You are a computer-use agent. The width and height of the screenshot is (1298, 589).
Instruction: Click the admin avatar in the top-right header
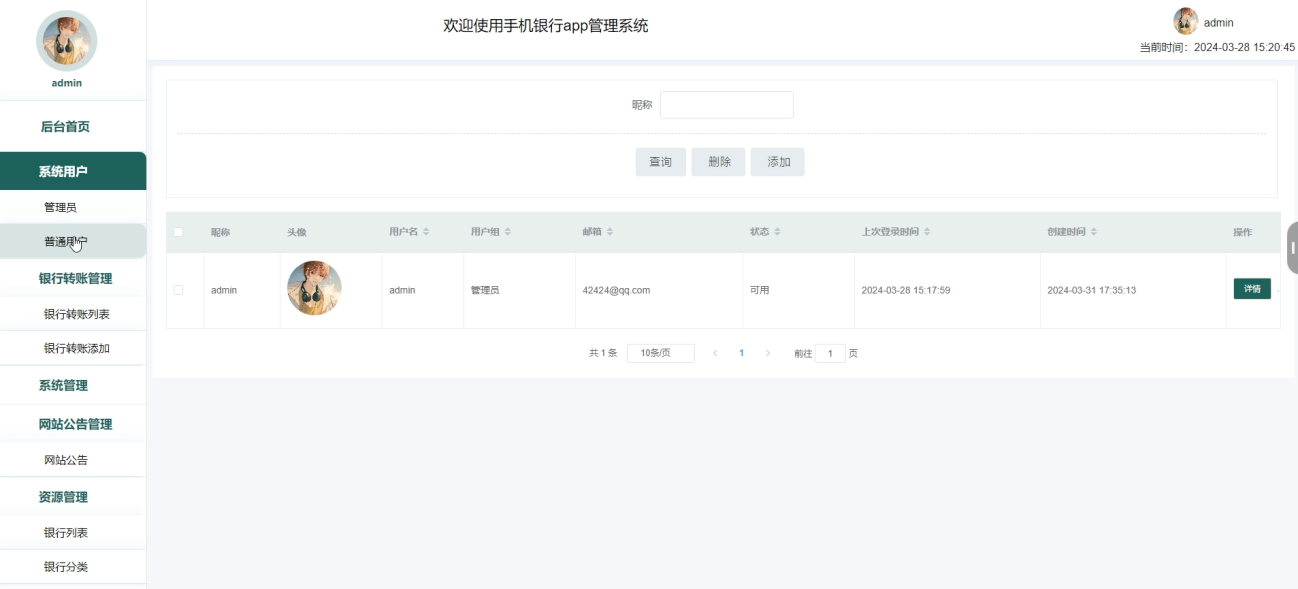tap(1185, 21)
